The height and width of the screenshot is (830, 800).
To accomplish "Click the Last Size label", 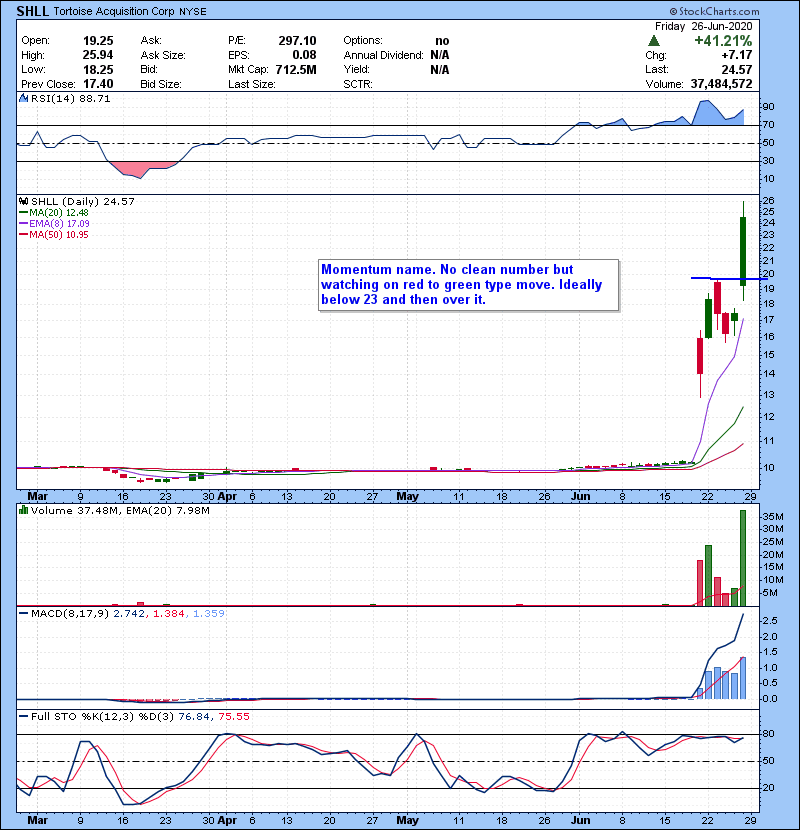I will 251,84.
